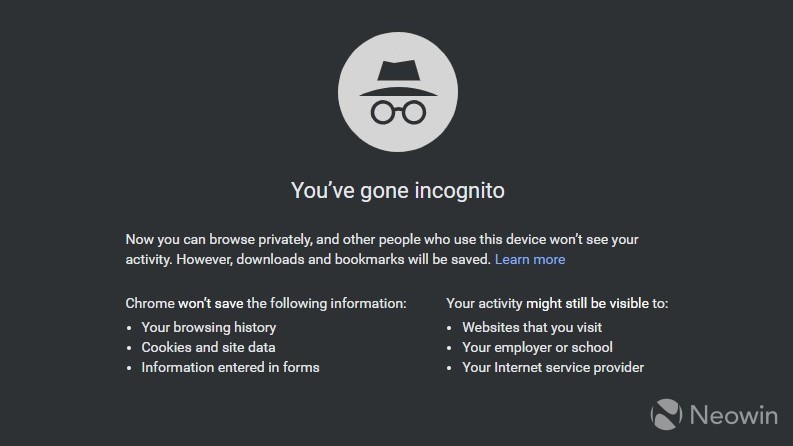
Task: Select "Your Internet service provider" list item
Action: click(553, 367)
